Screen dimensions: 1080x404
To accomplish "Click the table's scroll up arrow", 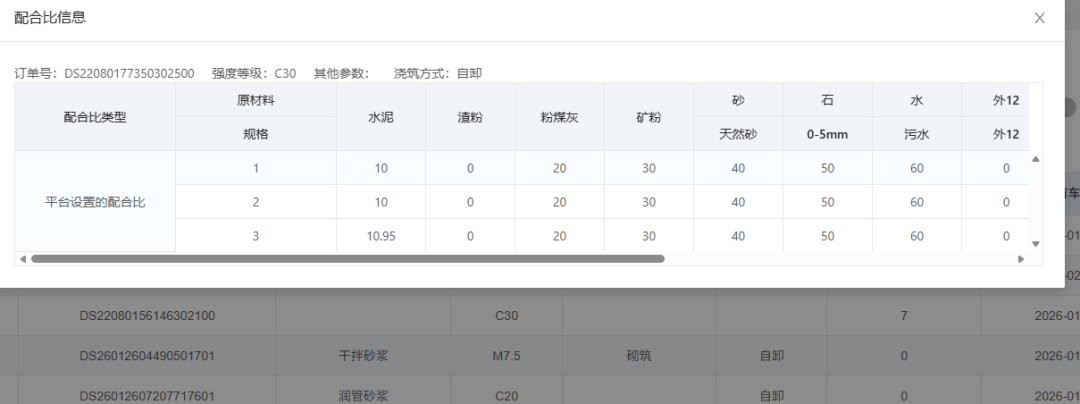I will tap(1036, 159).
